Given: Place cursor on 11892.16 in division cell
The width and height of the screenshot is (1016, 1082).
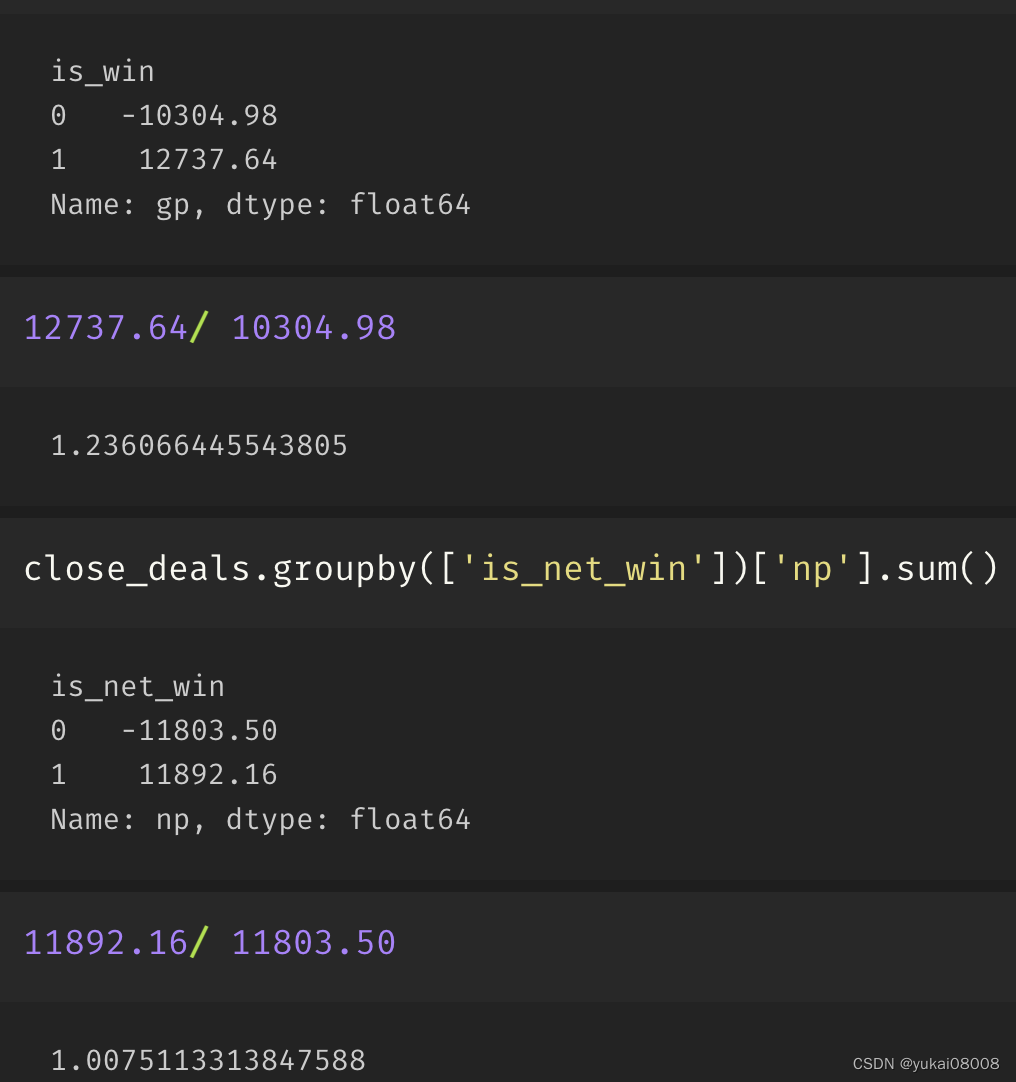Looking at the screenshot, I should click(x=105, y=943).
